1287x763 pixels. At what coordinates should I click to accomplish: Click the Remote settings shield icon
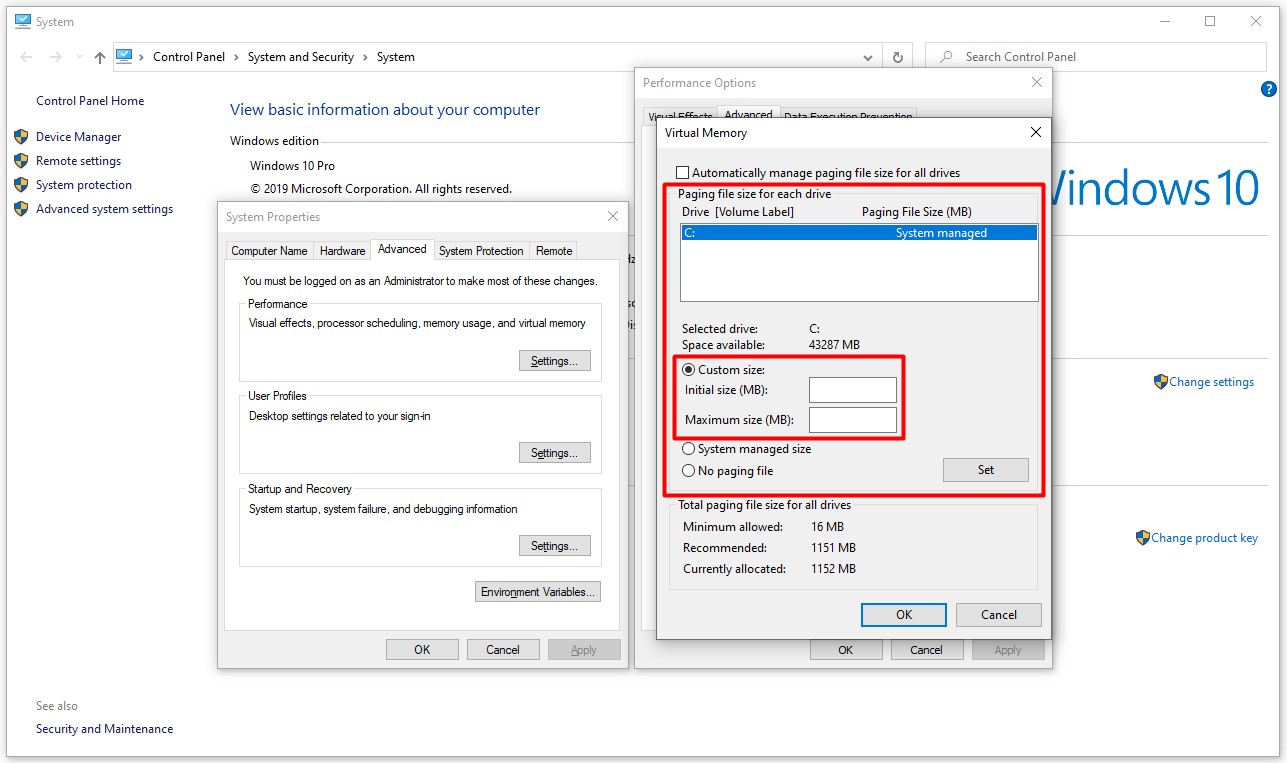tap(20, 161)
